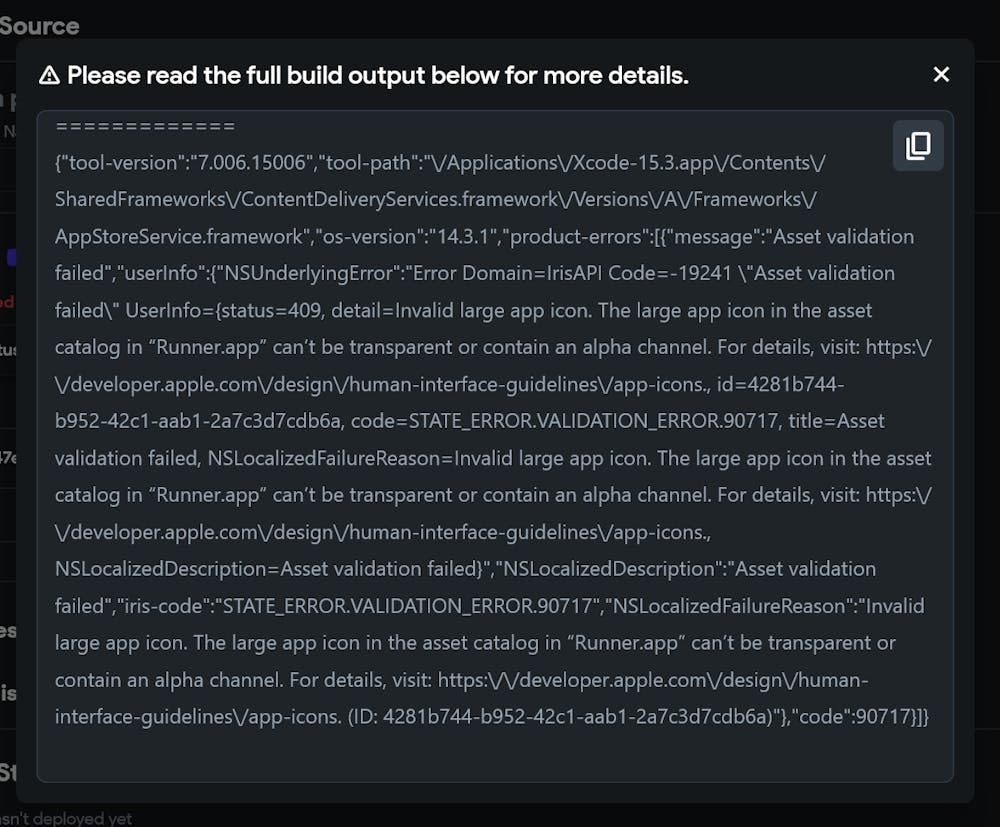The height and width of the screenshot is (827, 1000).
Task: Click the equals-sign separator line at top
Action: (x=145, y=126)
